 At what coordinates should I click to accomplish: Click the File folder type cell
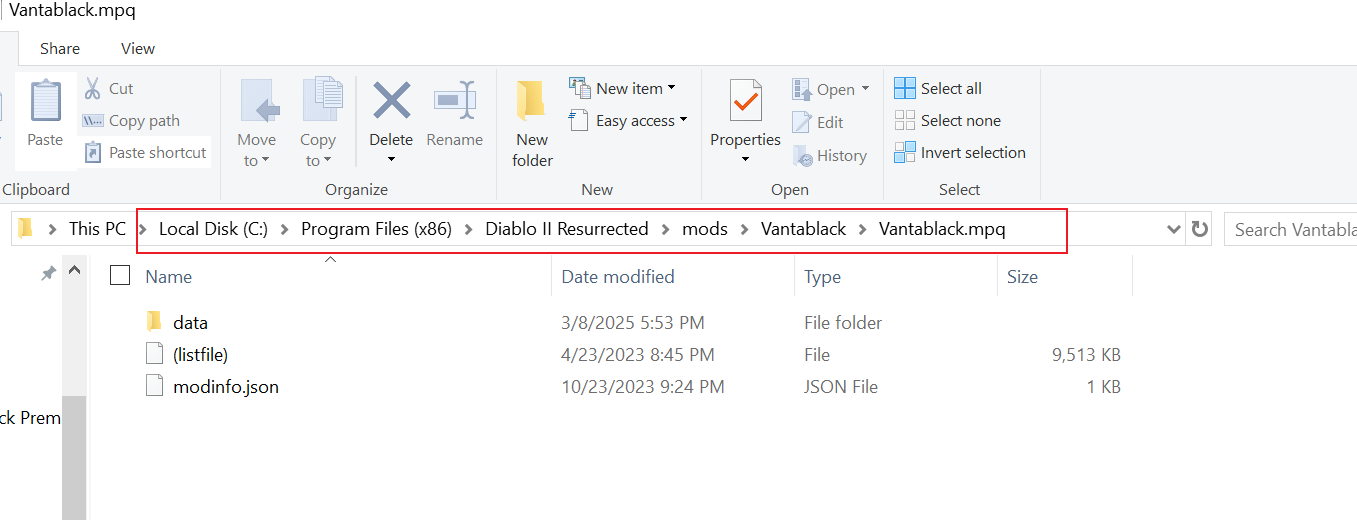pyautogui.click(x=843, y=322)
